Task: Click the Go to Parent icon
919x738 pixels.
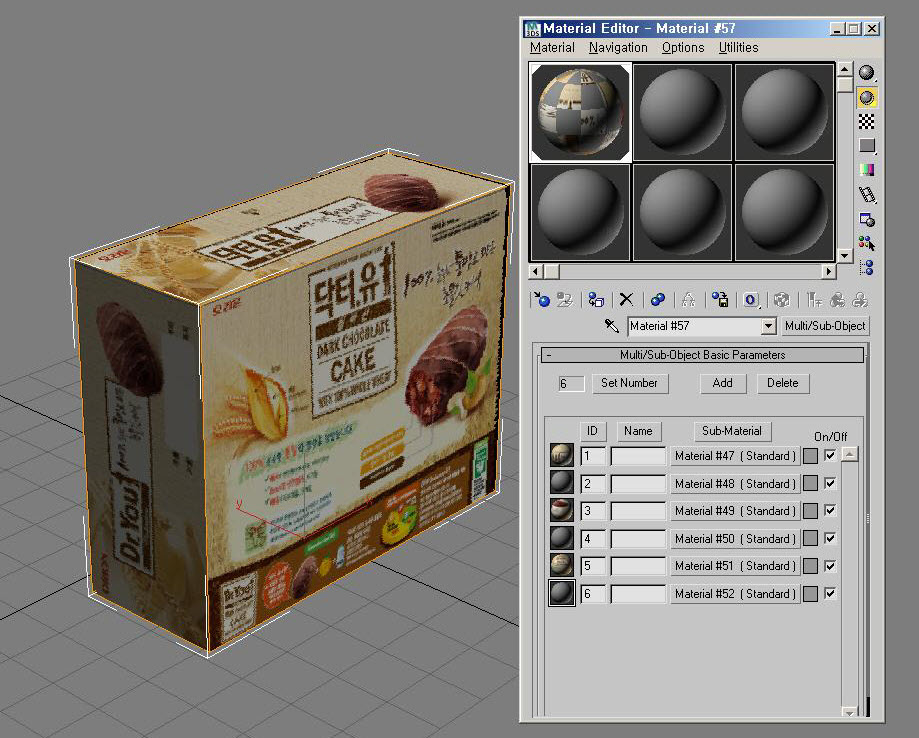Action: click(x=837, y=300)
